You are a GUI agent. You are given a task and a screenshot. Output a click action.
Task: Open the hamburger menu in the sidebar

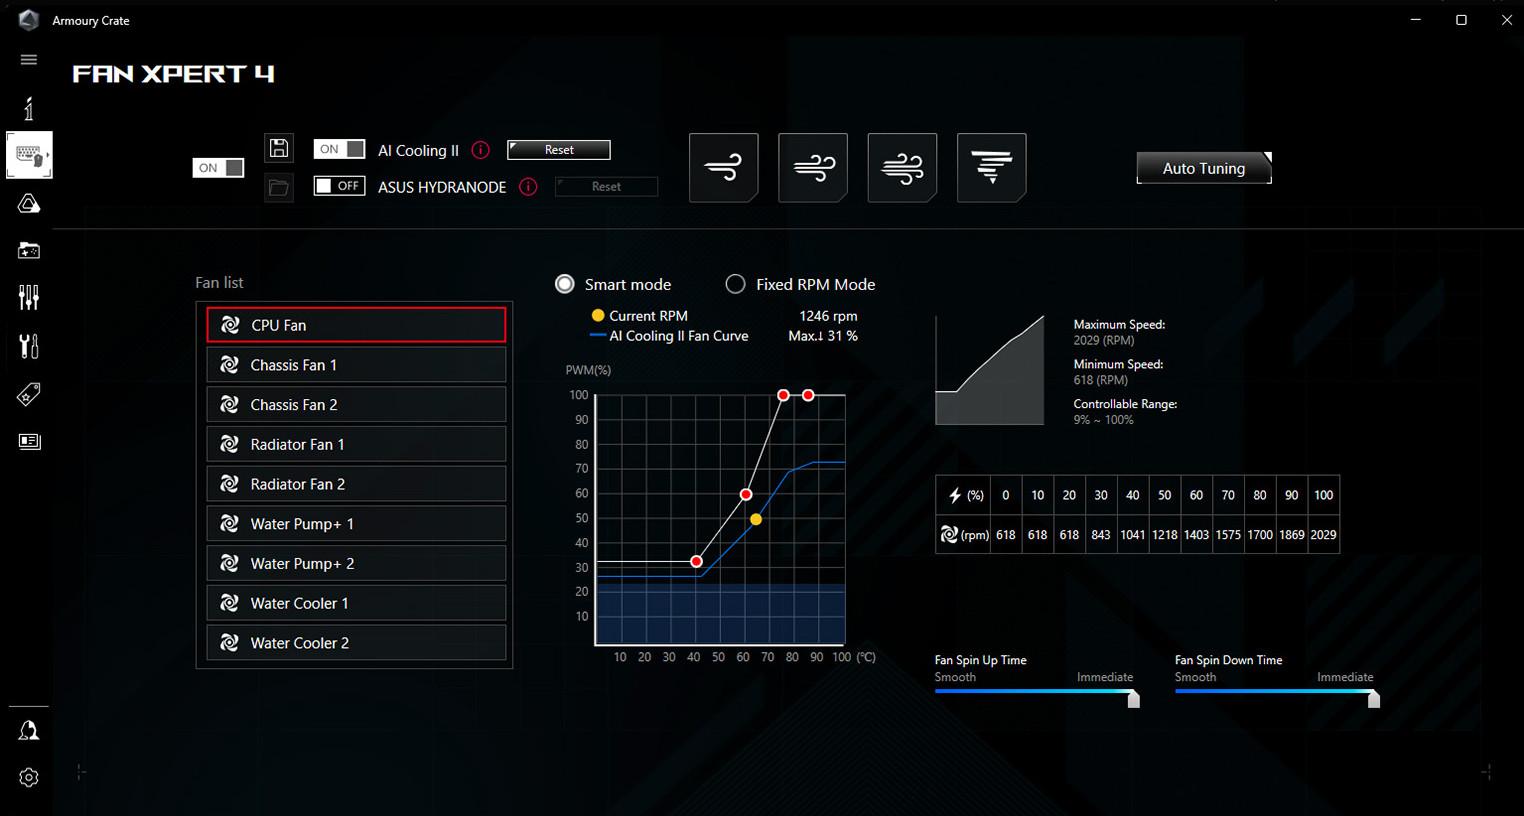click(x=29, y=60)
